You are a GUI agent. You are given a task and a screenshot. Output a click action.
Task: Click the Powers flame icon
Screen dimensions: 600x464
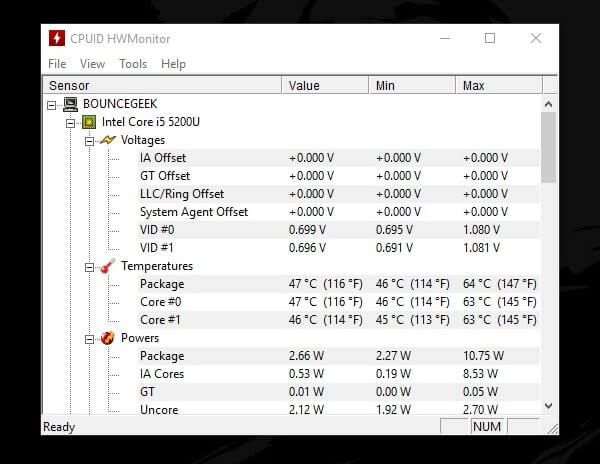pos(108,338)
